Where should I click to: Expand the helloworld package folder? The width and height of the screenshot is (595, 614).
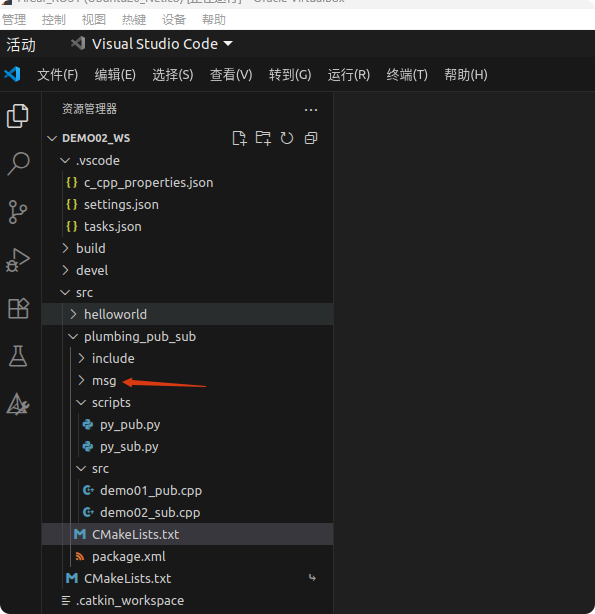point(73,314)
